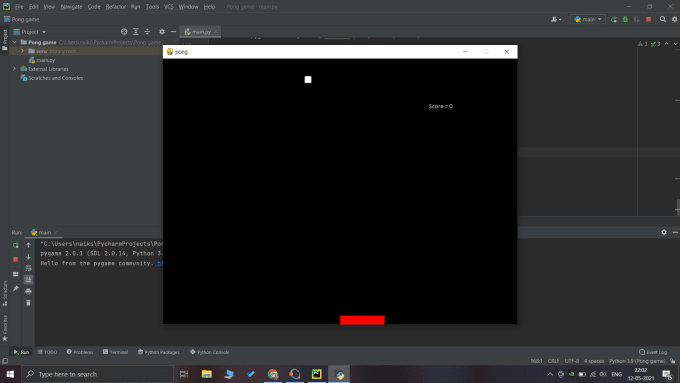The width and height of the screenshot is (680, 383).
Task: Open Project panel options gear
Action: (x=162, y=32)
